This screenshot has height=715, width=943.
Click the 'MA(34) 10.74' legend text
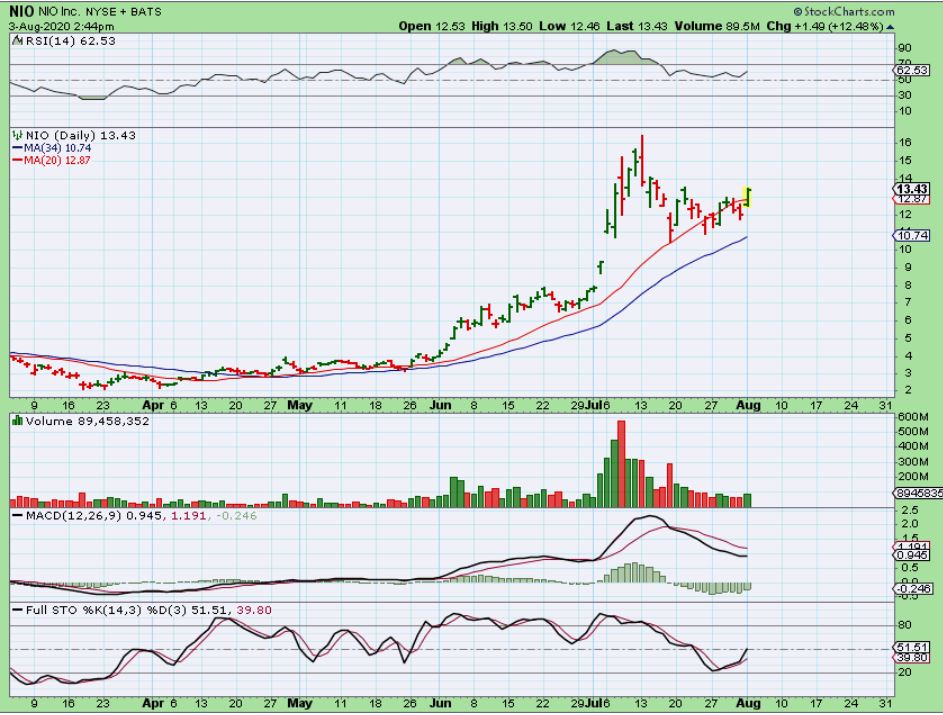57,148
